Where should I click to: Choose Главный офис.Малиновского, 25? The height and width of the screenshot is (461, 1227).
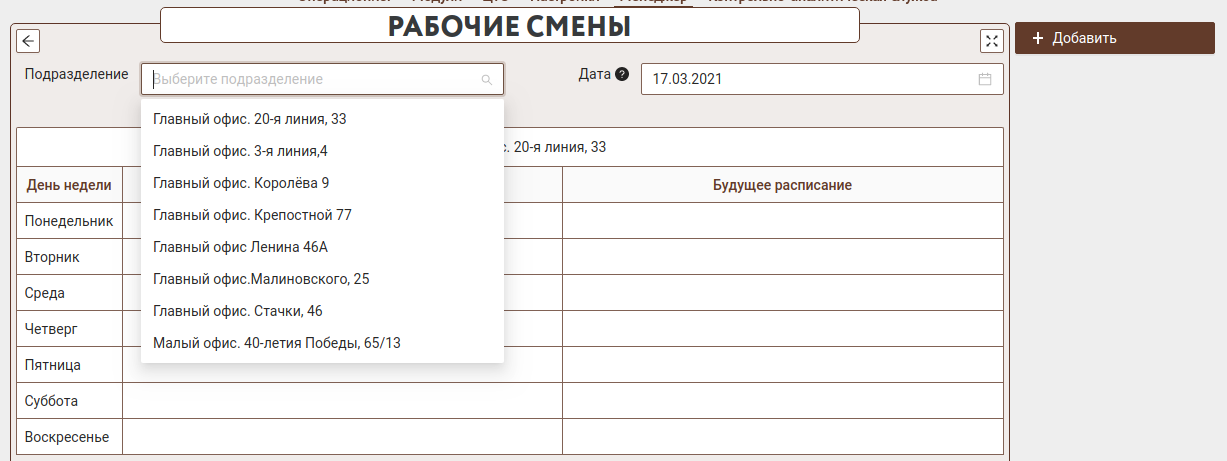[x=261, y=279]
